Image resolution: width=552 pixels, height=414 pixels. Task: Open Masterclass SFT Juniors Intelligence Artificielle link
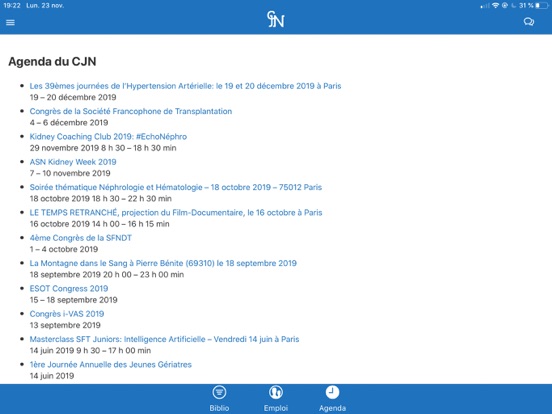pos(164,339)
